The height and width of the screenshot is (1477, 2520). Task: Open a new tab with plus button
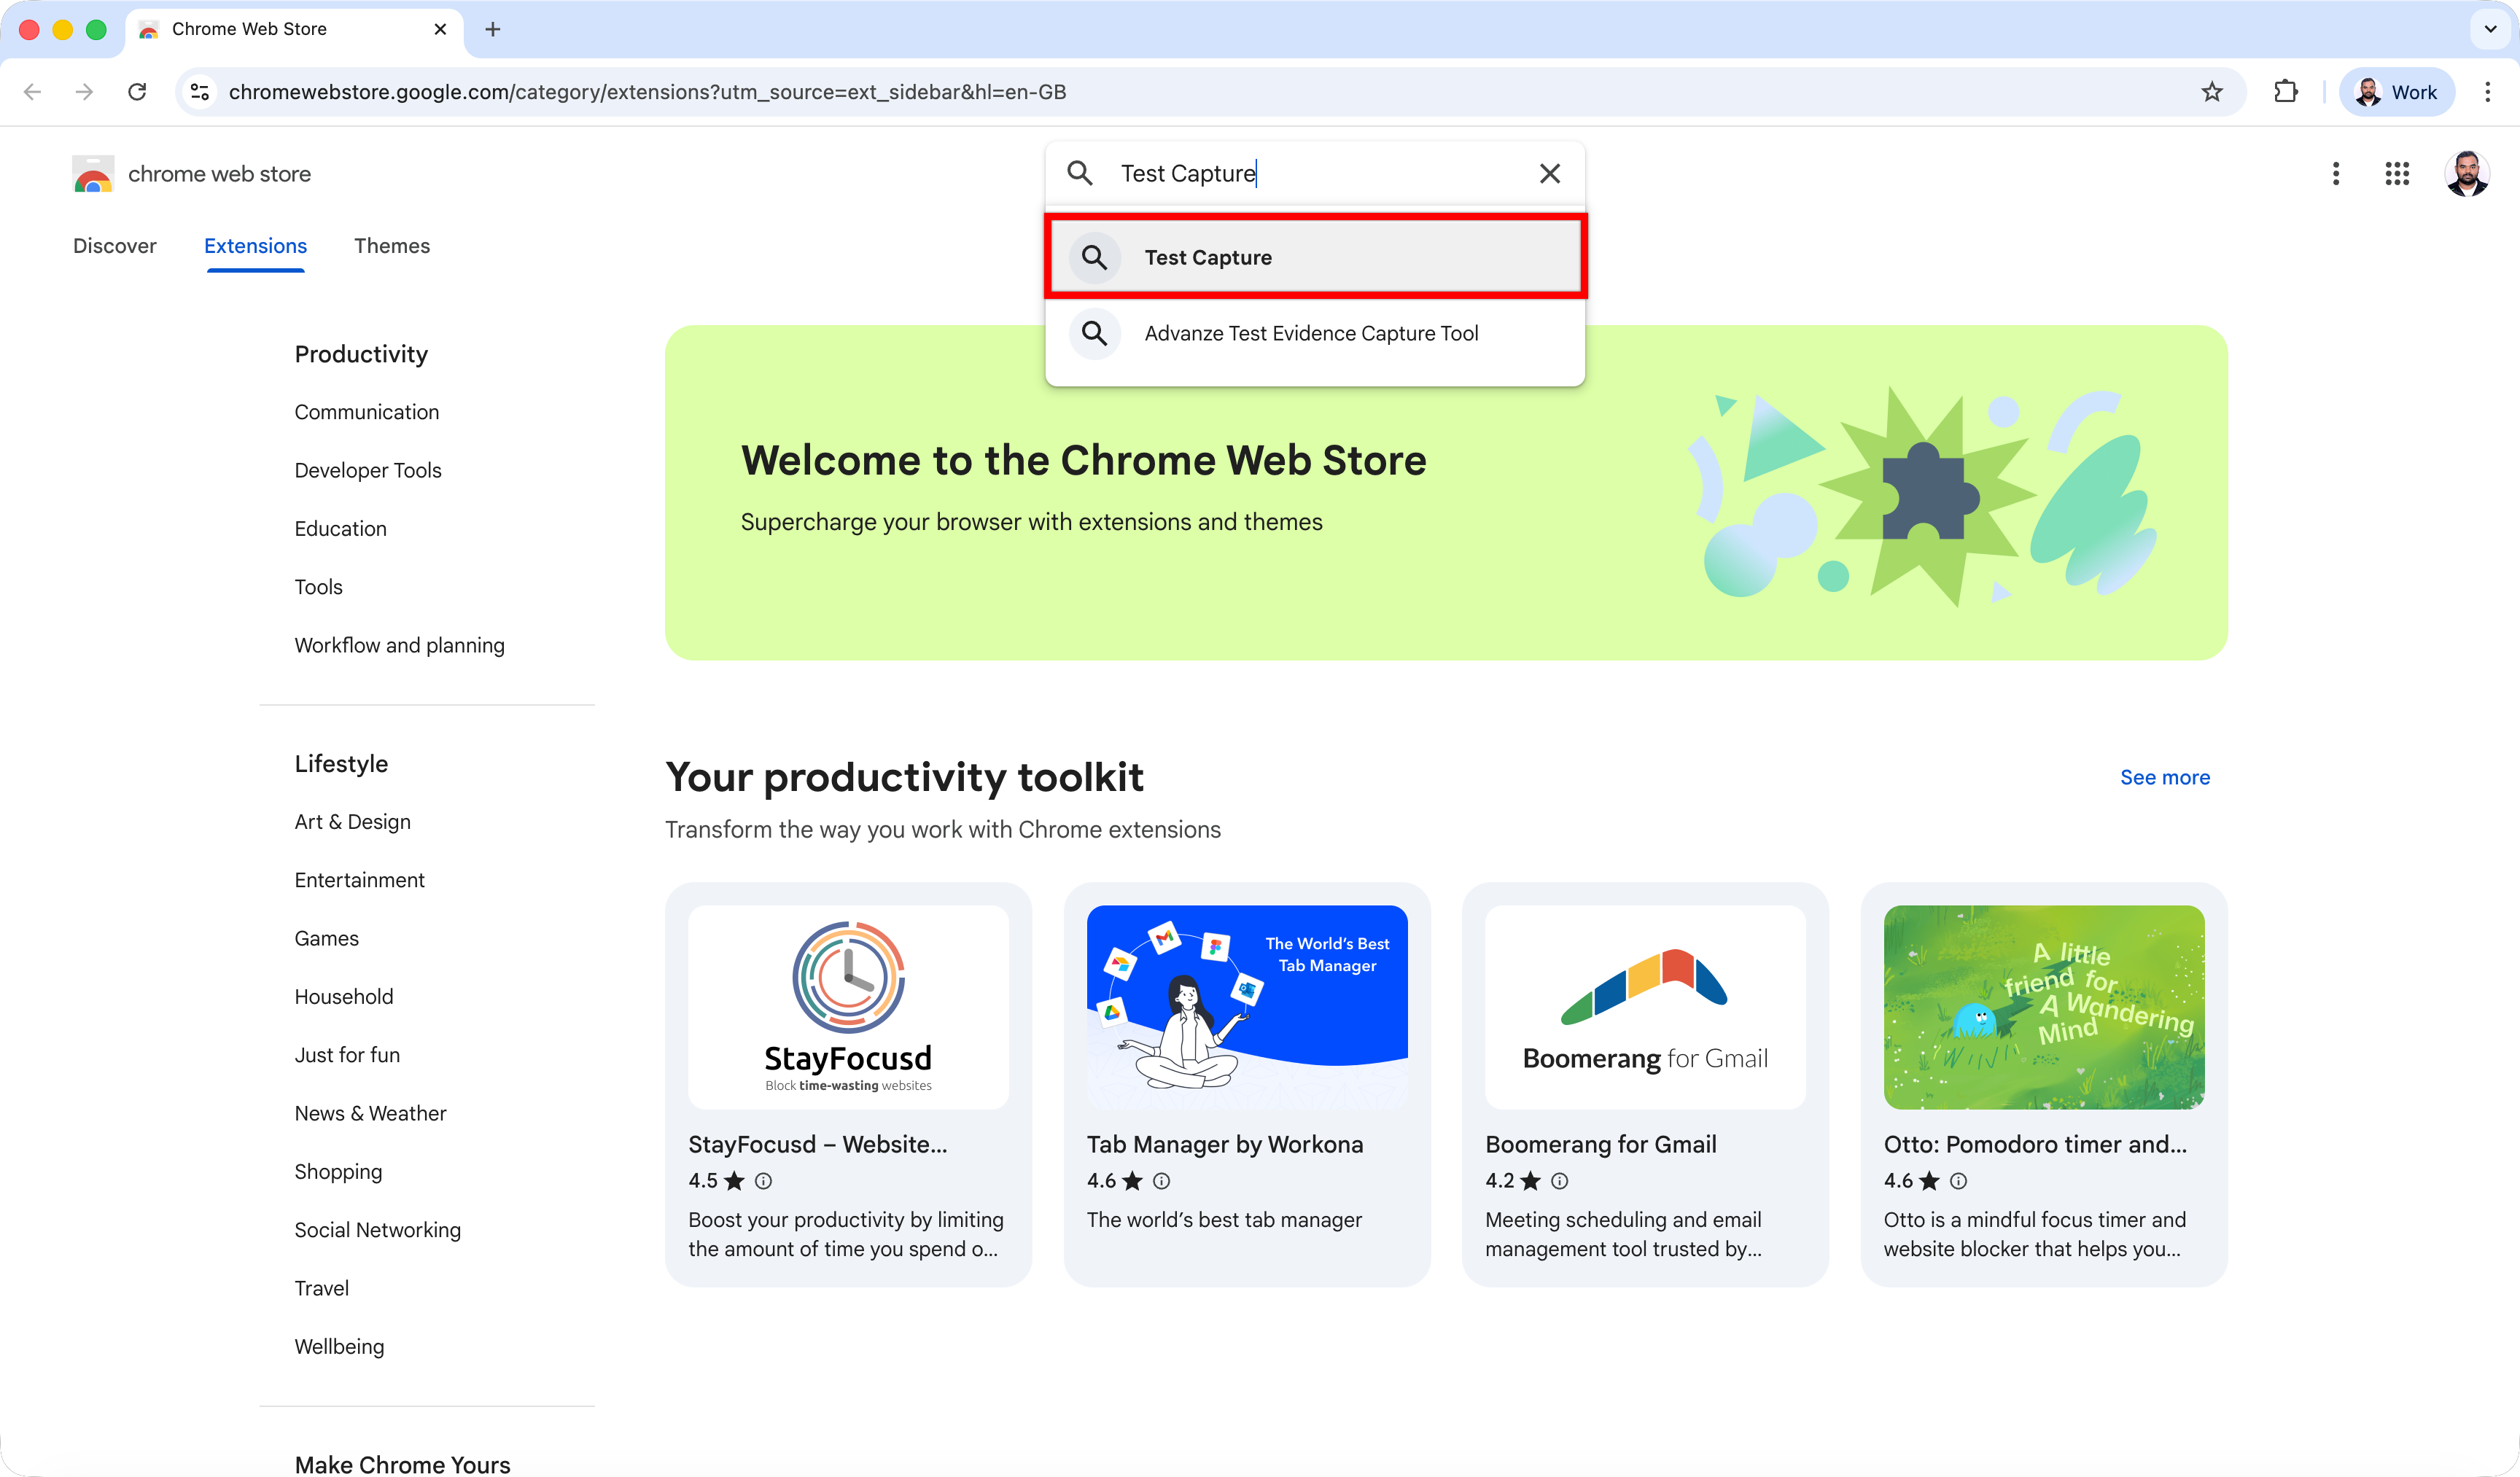coord(492,29)
